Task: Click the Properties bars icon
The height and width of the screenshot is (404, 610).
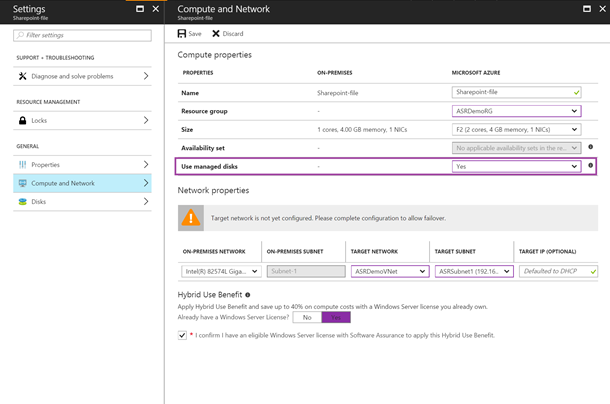Action: (23, 165)
